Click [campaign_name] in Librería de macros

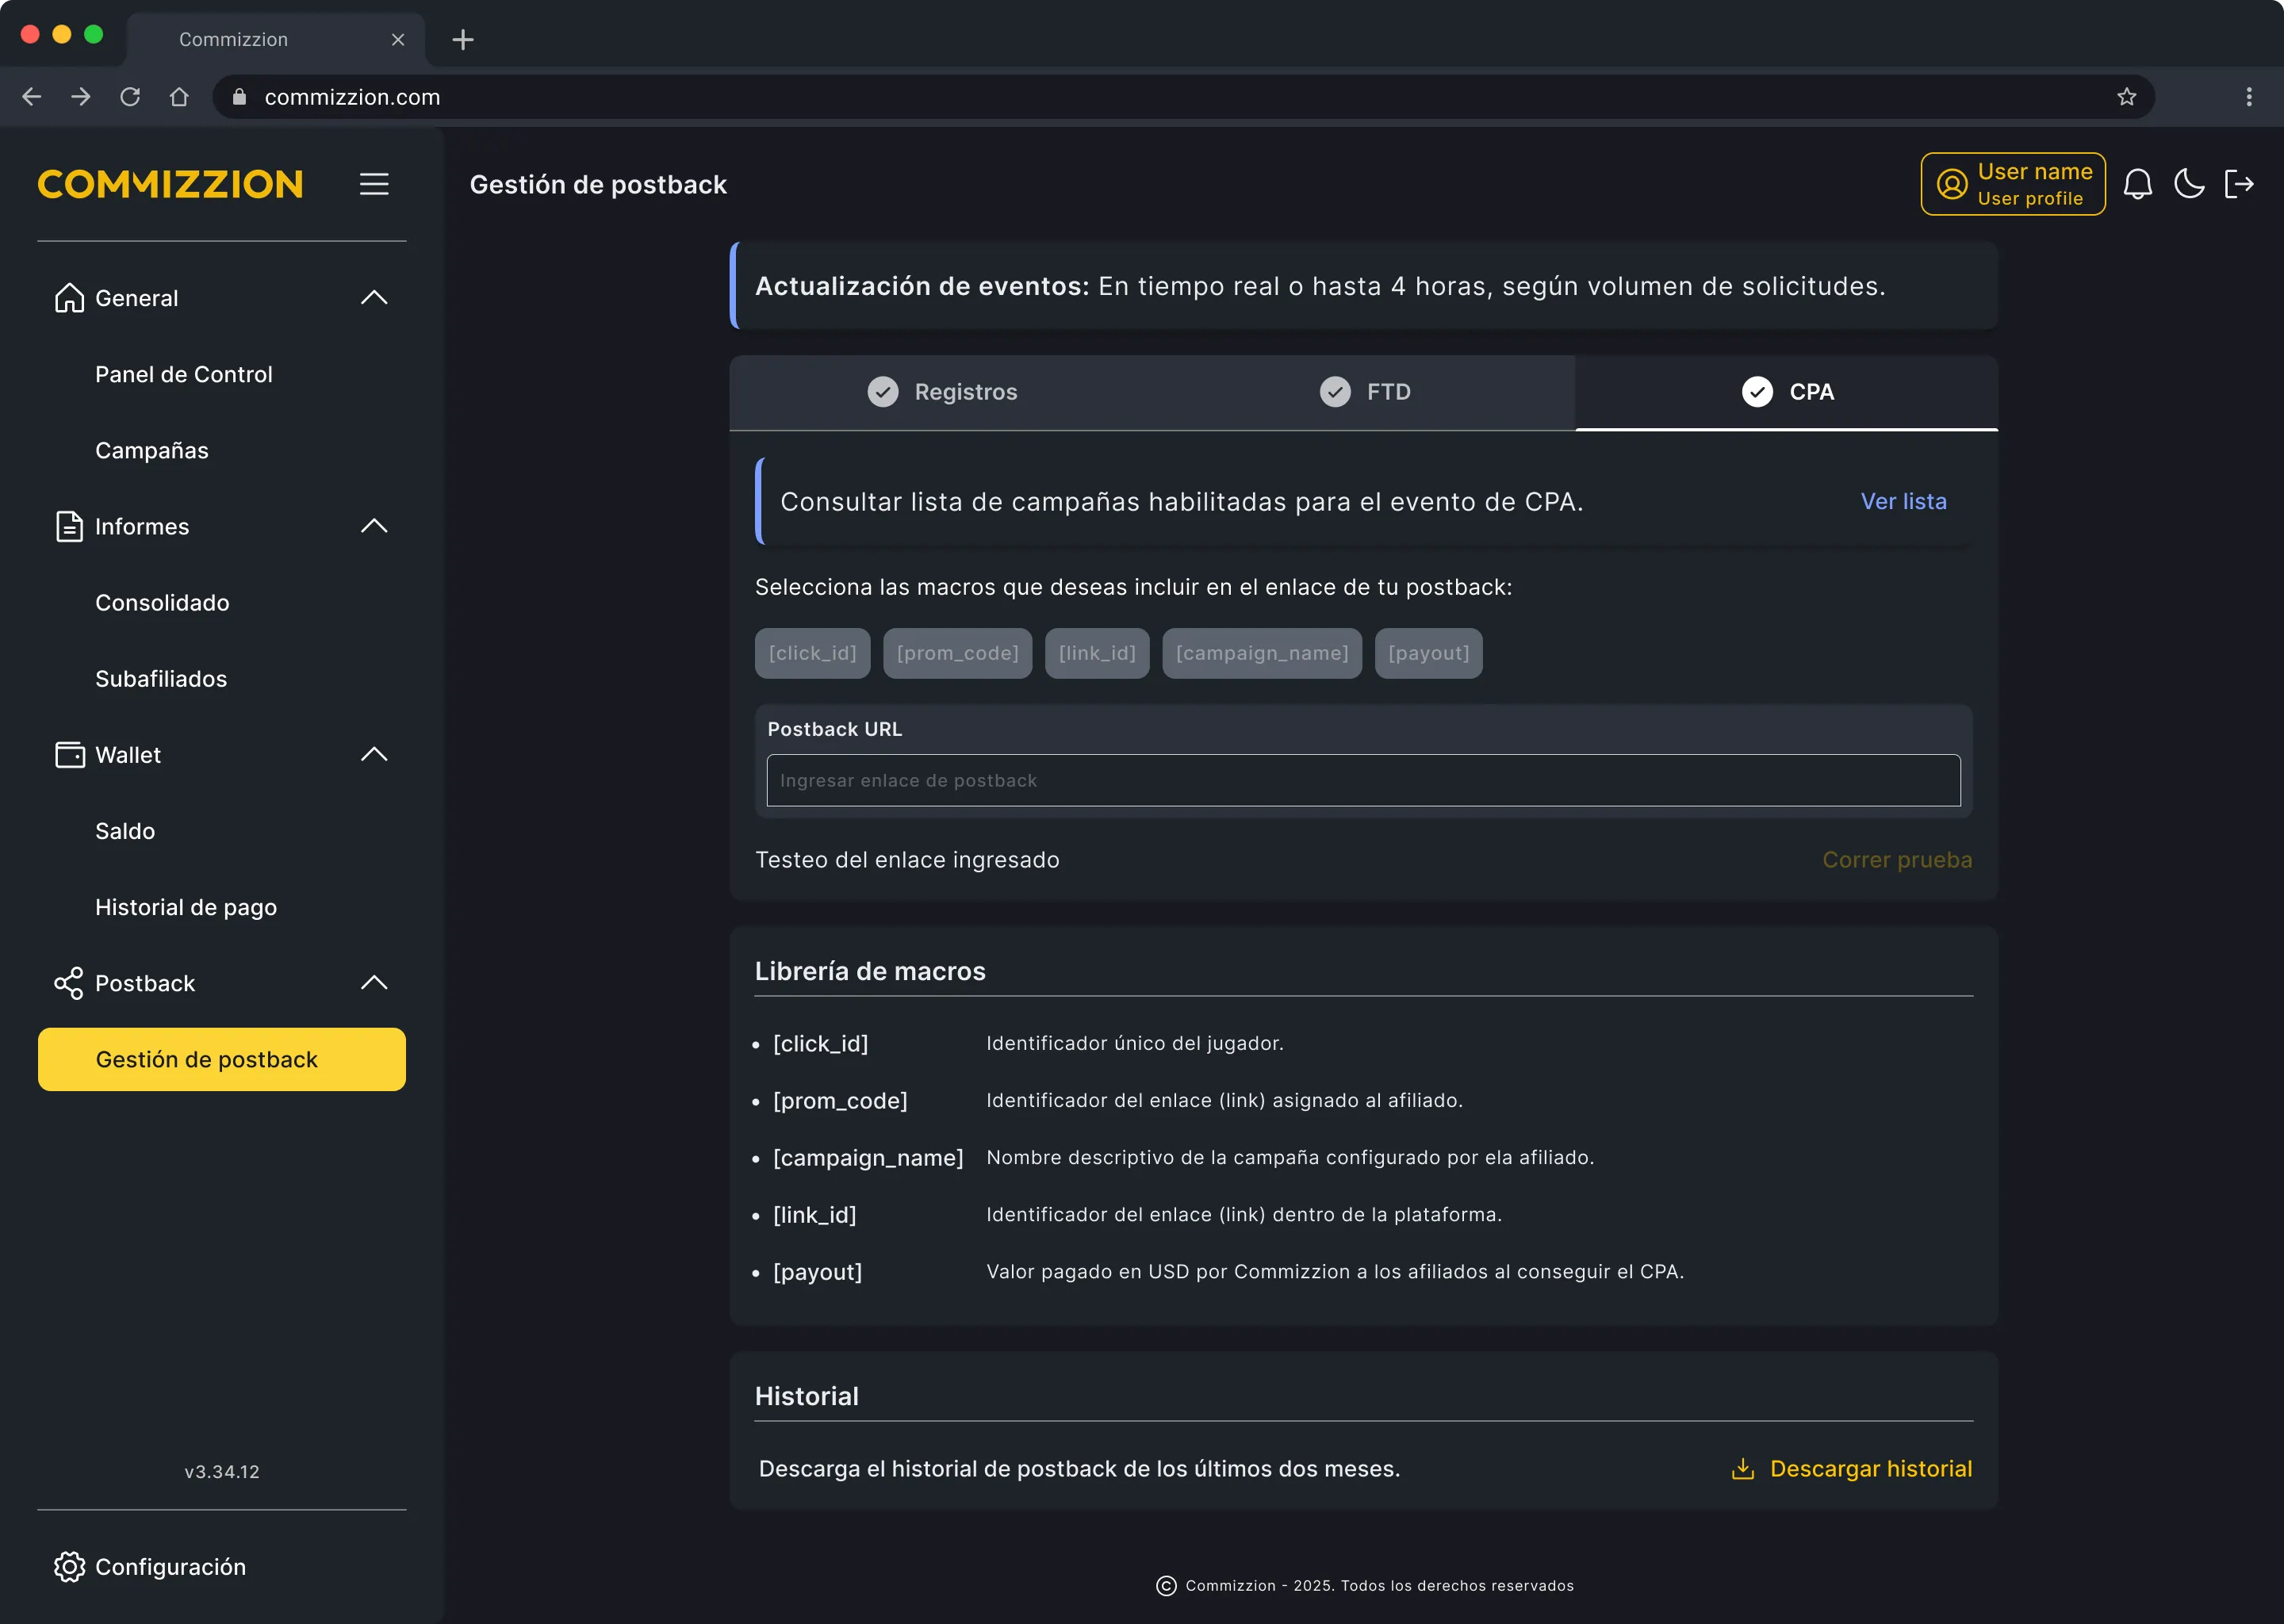[x=868, y=1158]
